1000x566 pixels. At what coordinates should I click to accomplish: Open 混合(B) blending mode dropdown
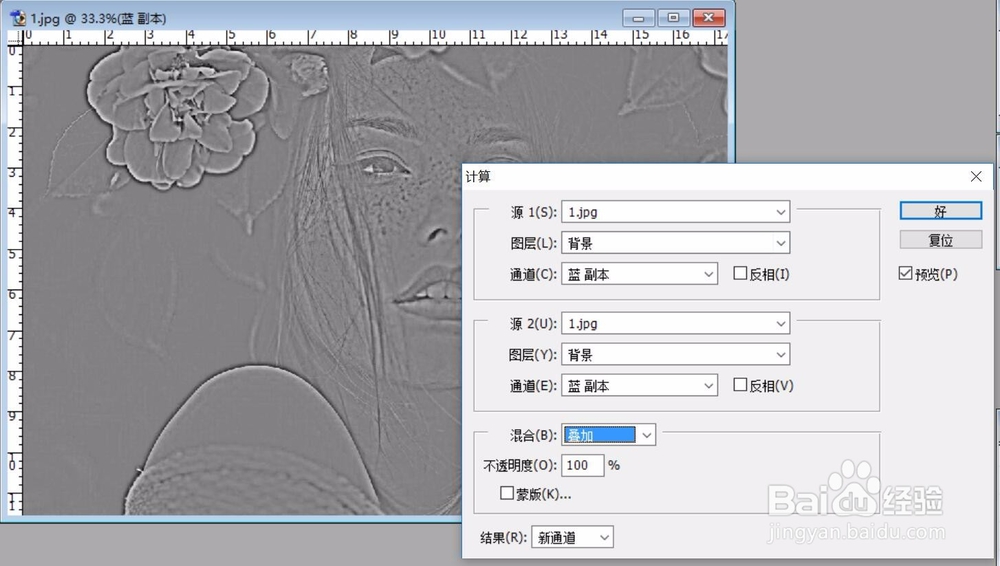[x=608, y=435]
